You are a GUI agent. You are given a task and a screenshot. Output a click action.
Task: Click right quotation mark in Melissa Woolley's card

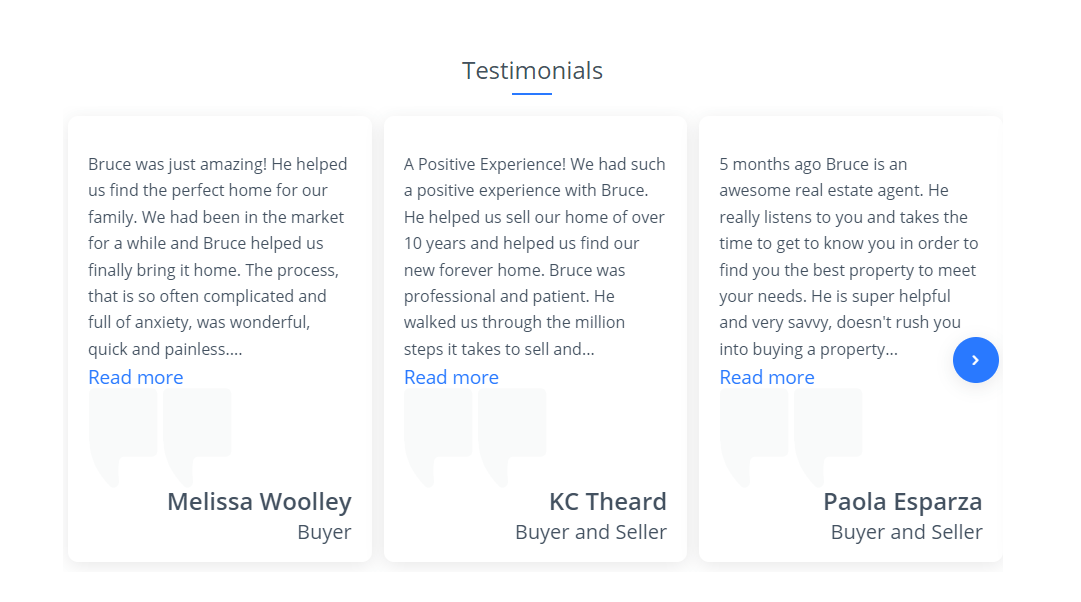[x=197, y=430]
